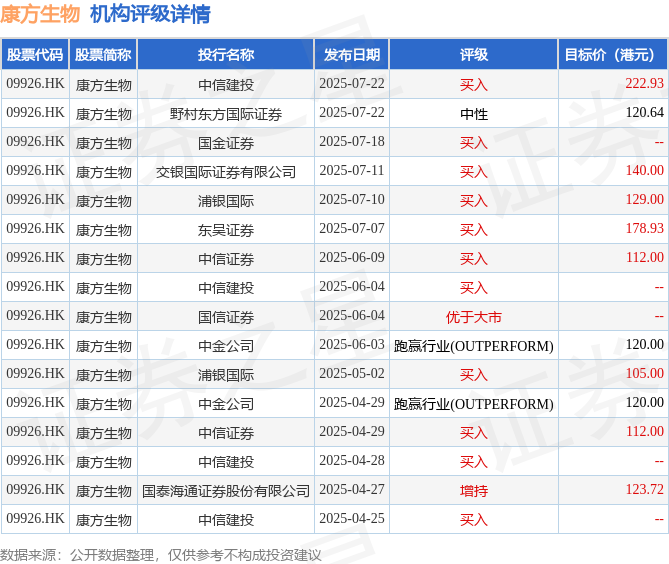Image resolution: width=669 pixels, height=564 pixels.
Task: Click 浦银国际 in the 2025-05-02 row
Action: pos(226,375)
